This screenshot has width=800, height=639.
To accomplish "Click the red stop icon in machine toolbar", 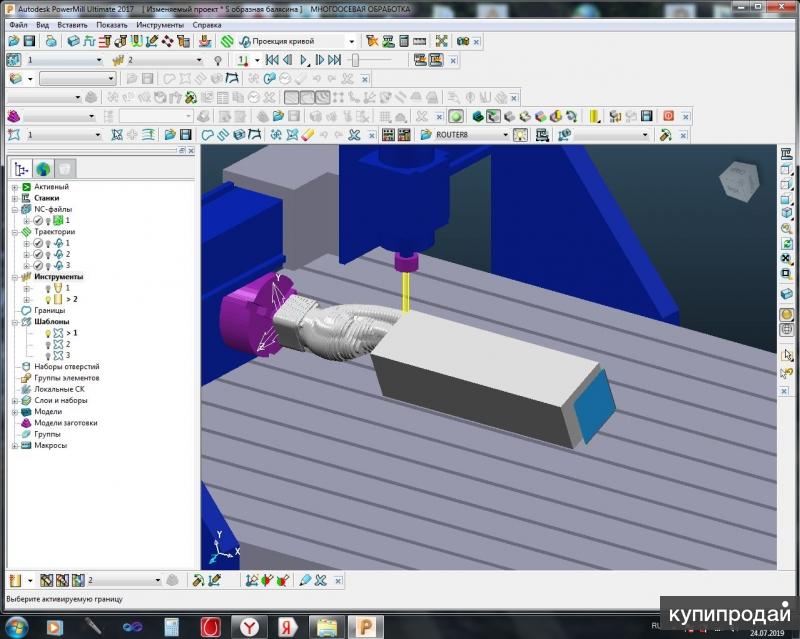I will click(668, 116).
